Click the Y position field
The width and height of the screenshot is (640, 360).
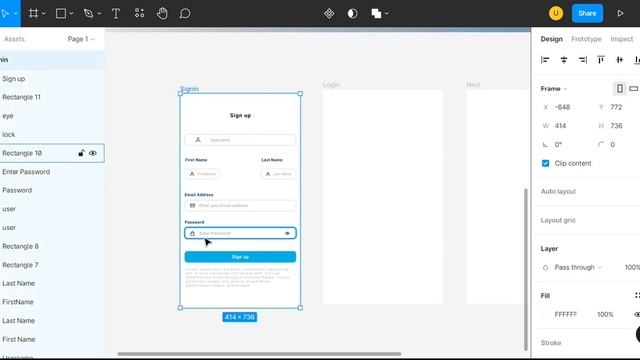pos(616,107)
